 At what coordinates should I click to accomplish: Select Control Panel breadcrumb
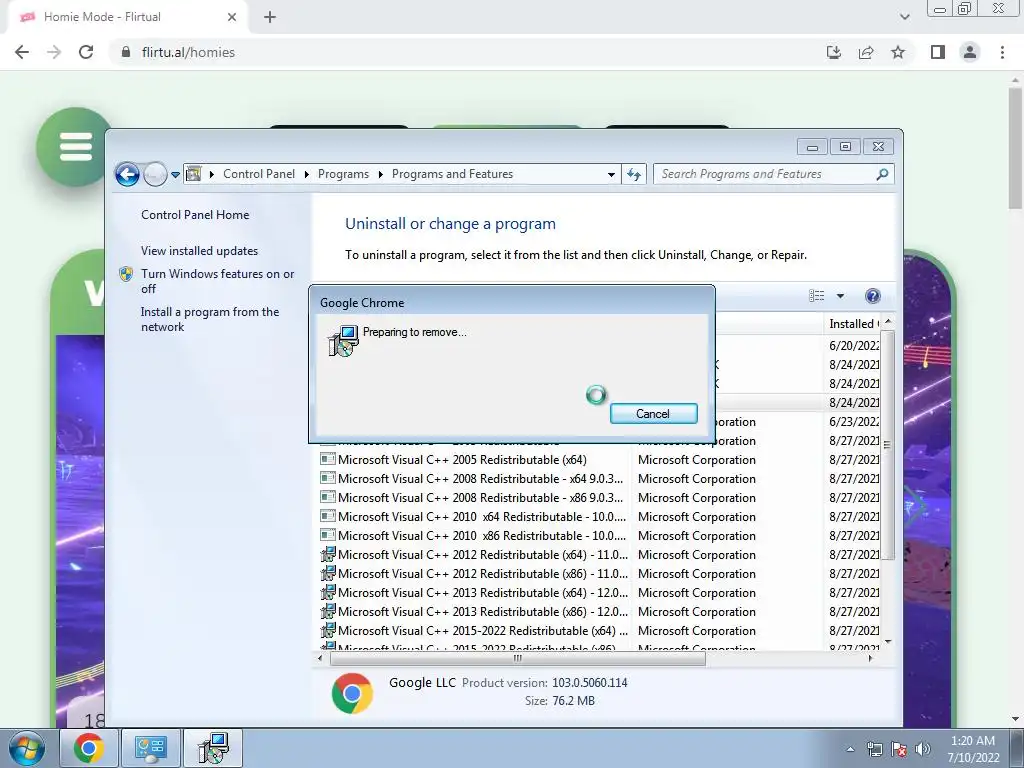point(259,174)
